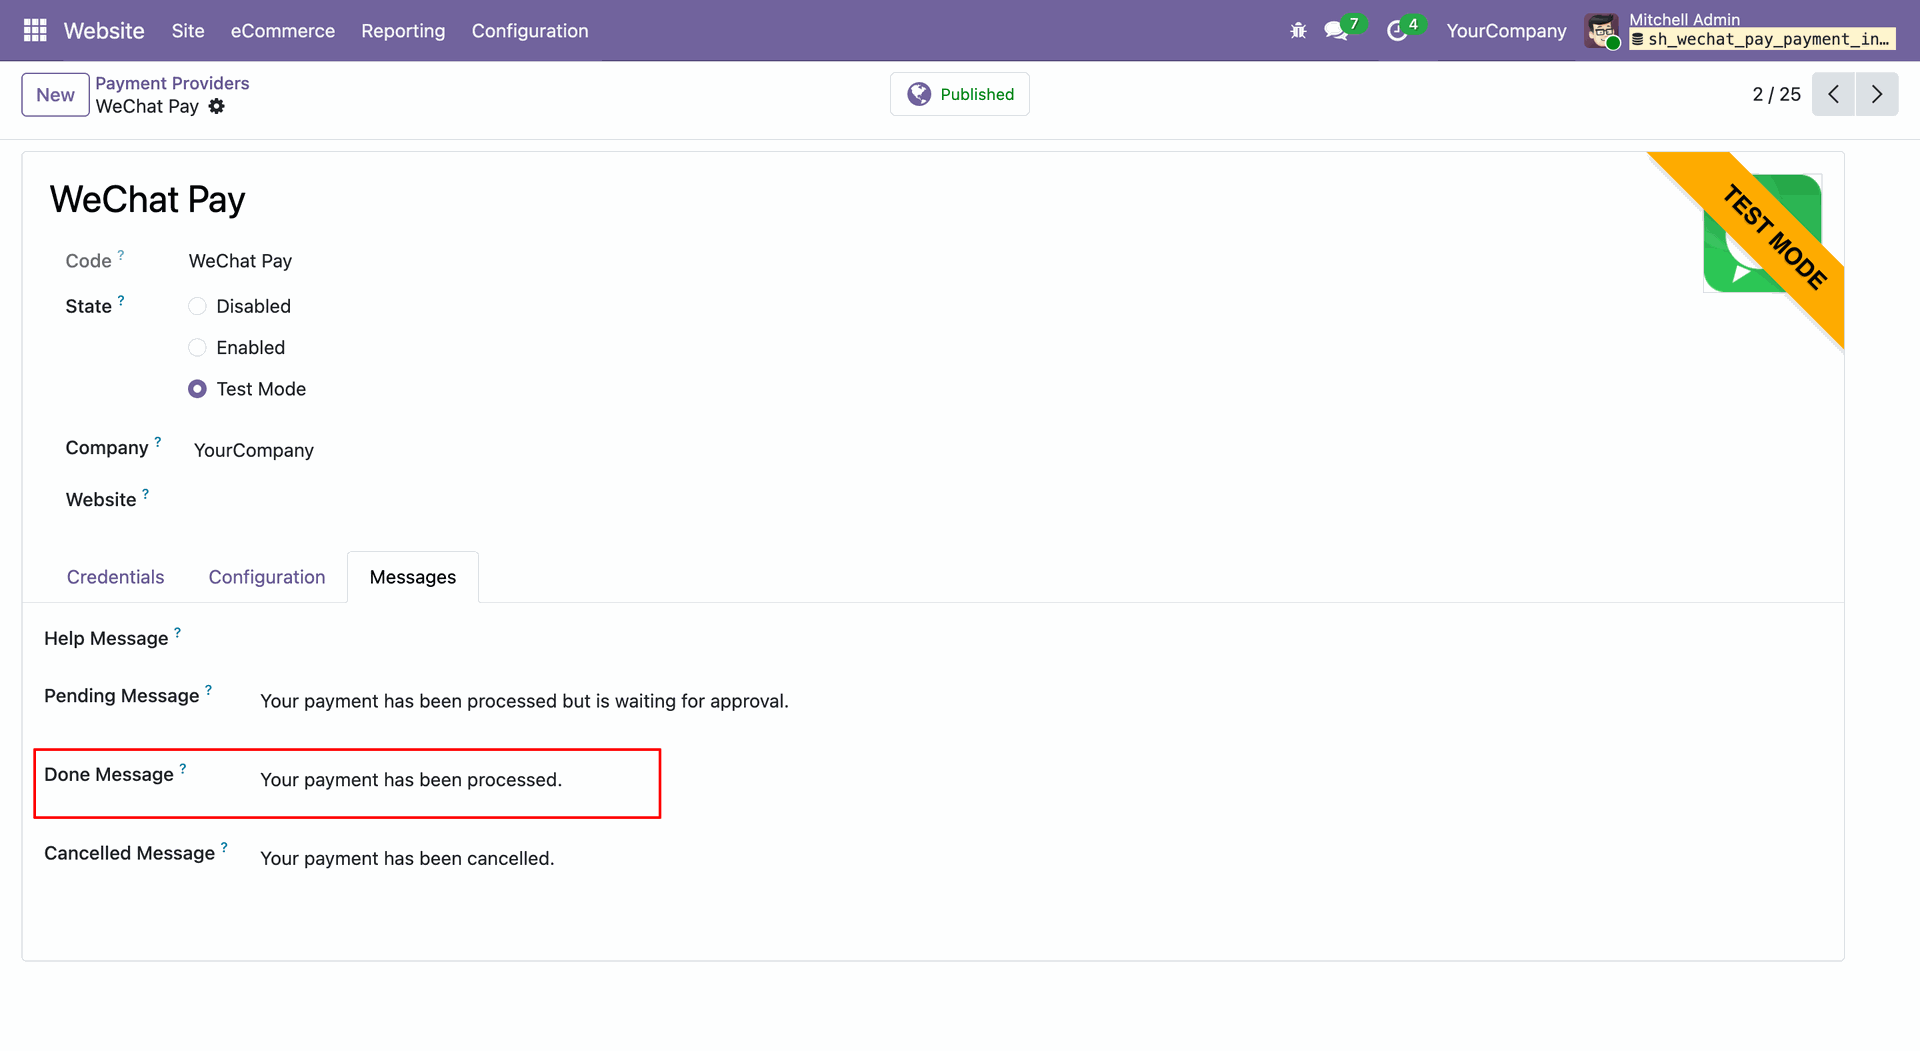Image resolution: width=1920 pixels, height=1051 pixels.
Task: Create a New payment provider
Action: pyautogui.click(x=56, y=95)
